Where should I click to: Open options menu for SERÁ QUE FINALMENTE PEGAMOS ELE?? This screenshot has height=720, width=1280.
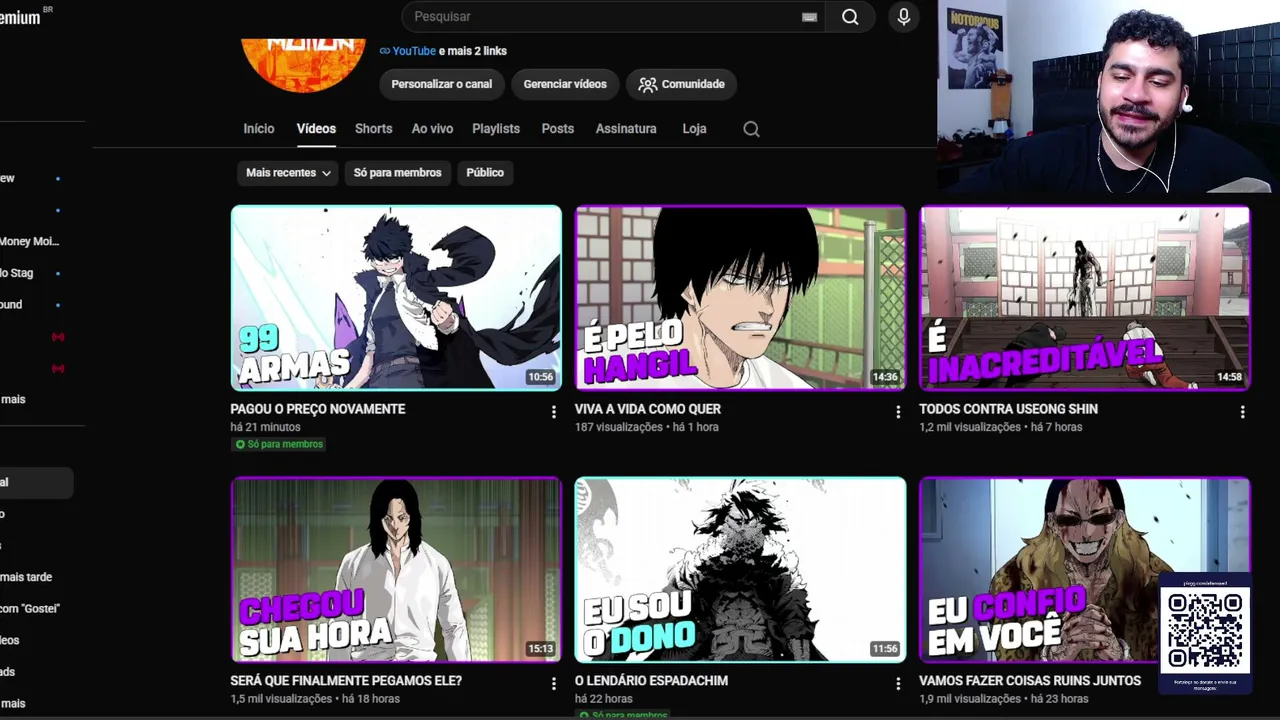553,684
